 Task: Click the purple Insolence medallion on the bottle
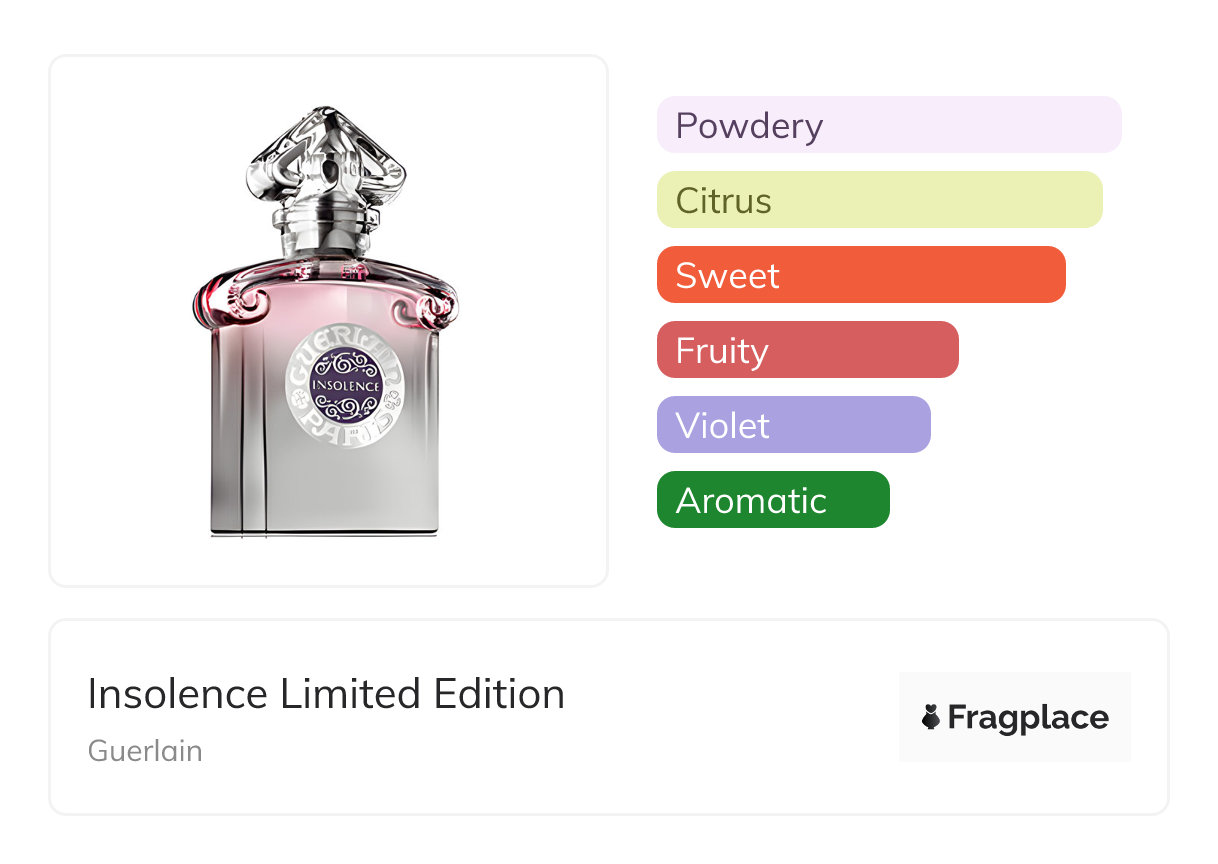click(346, 384)
